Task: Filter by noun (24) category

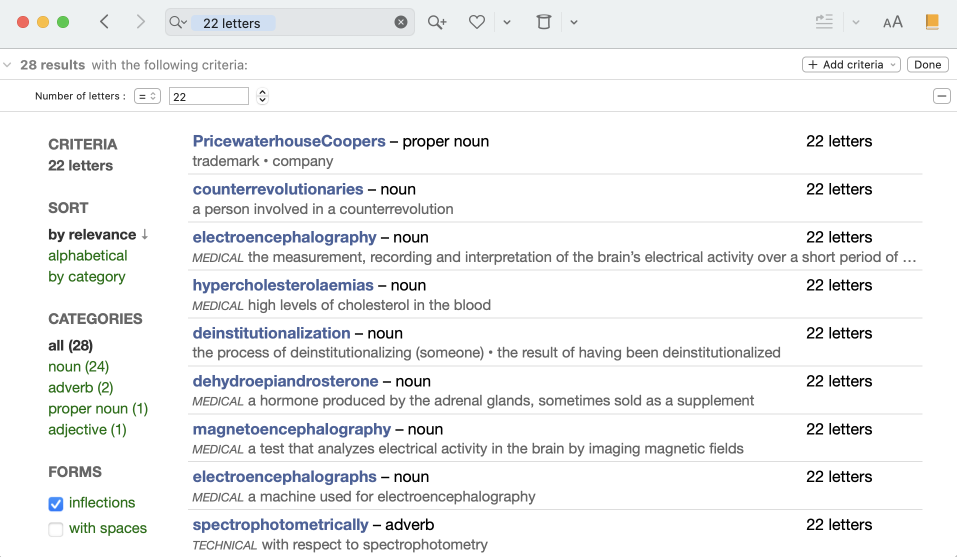Action: click(x=78, y=367)
